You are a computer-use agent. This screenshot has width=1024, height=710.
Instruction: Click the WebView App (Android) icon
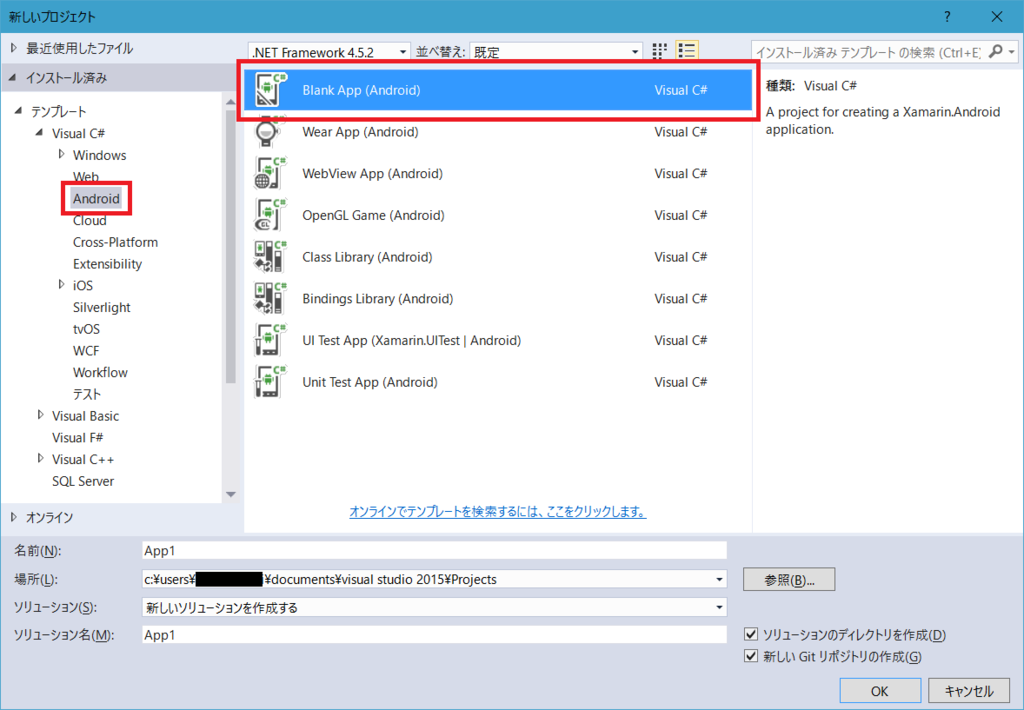tap(270, 174)
